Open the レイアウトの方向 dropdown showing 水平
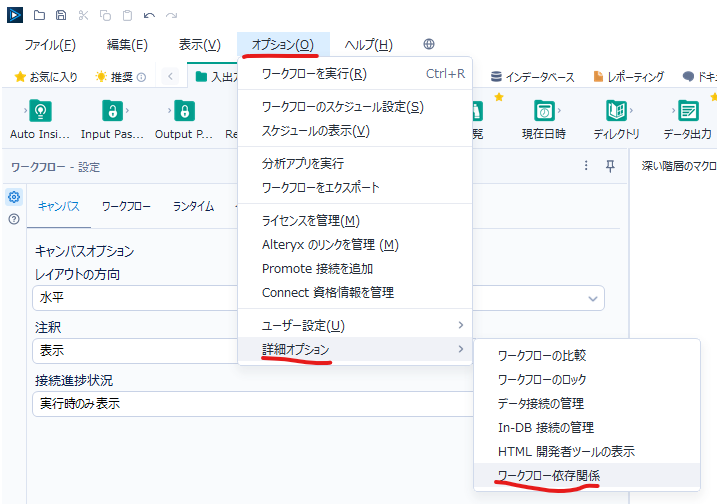Viewport: 717px width, 504px height. click(x=318, y=298)
